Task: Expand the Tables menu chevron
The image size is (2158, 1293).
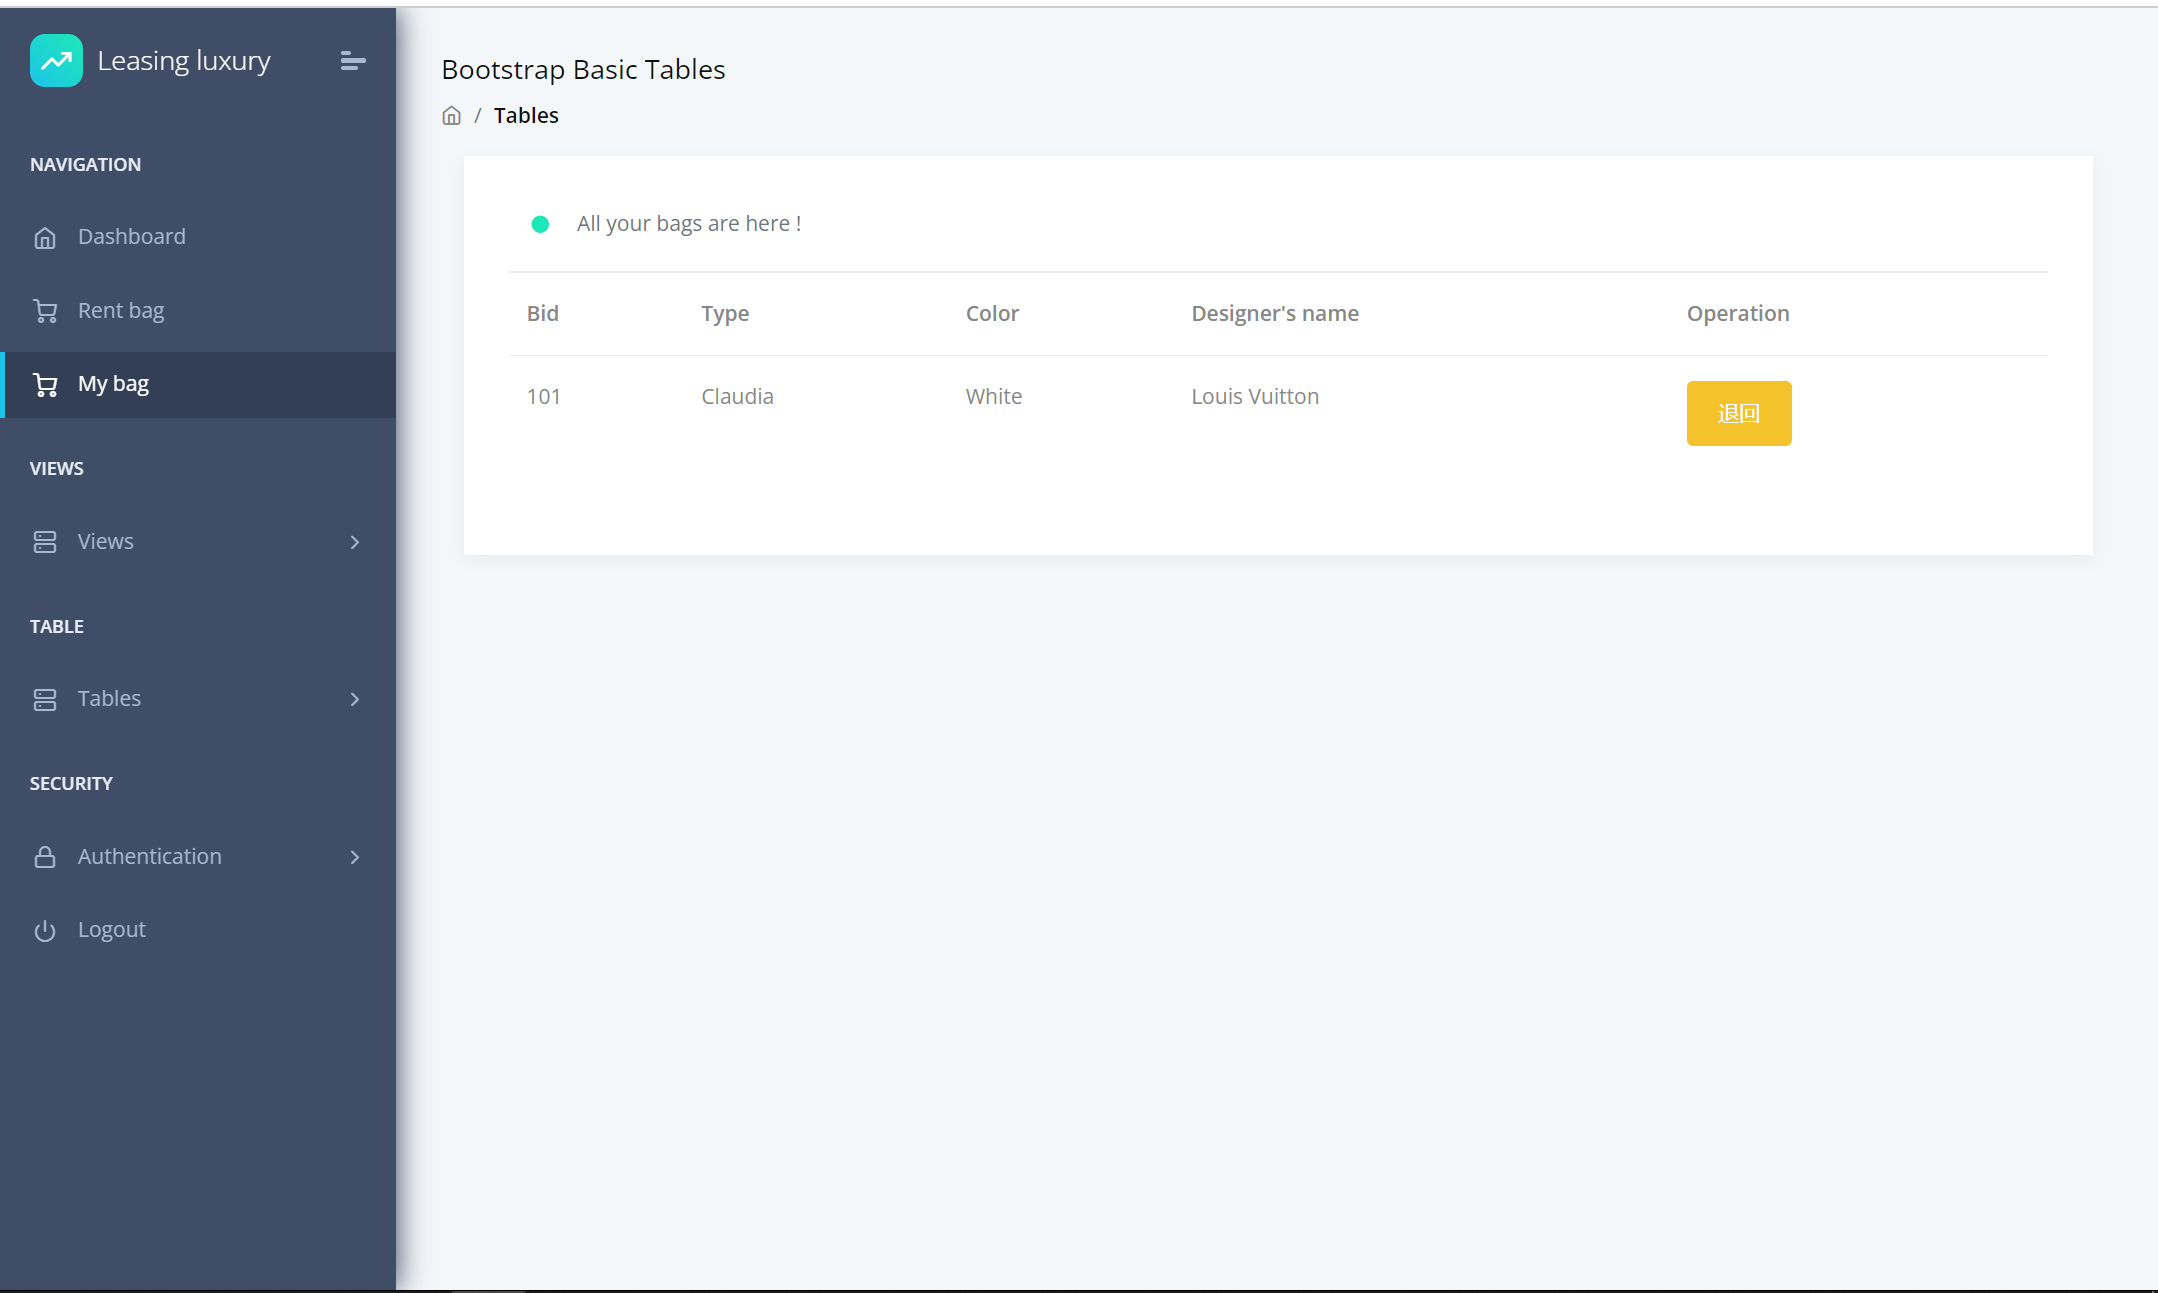Action: coord(355,699)
